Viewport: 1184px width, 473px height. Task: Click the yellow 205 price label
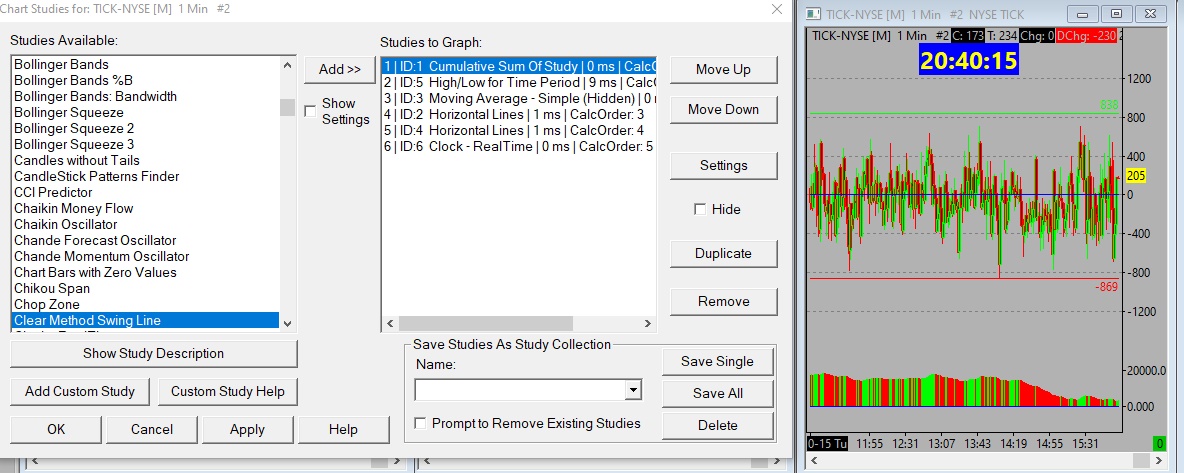[x=1136, y=176]
